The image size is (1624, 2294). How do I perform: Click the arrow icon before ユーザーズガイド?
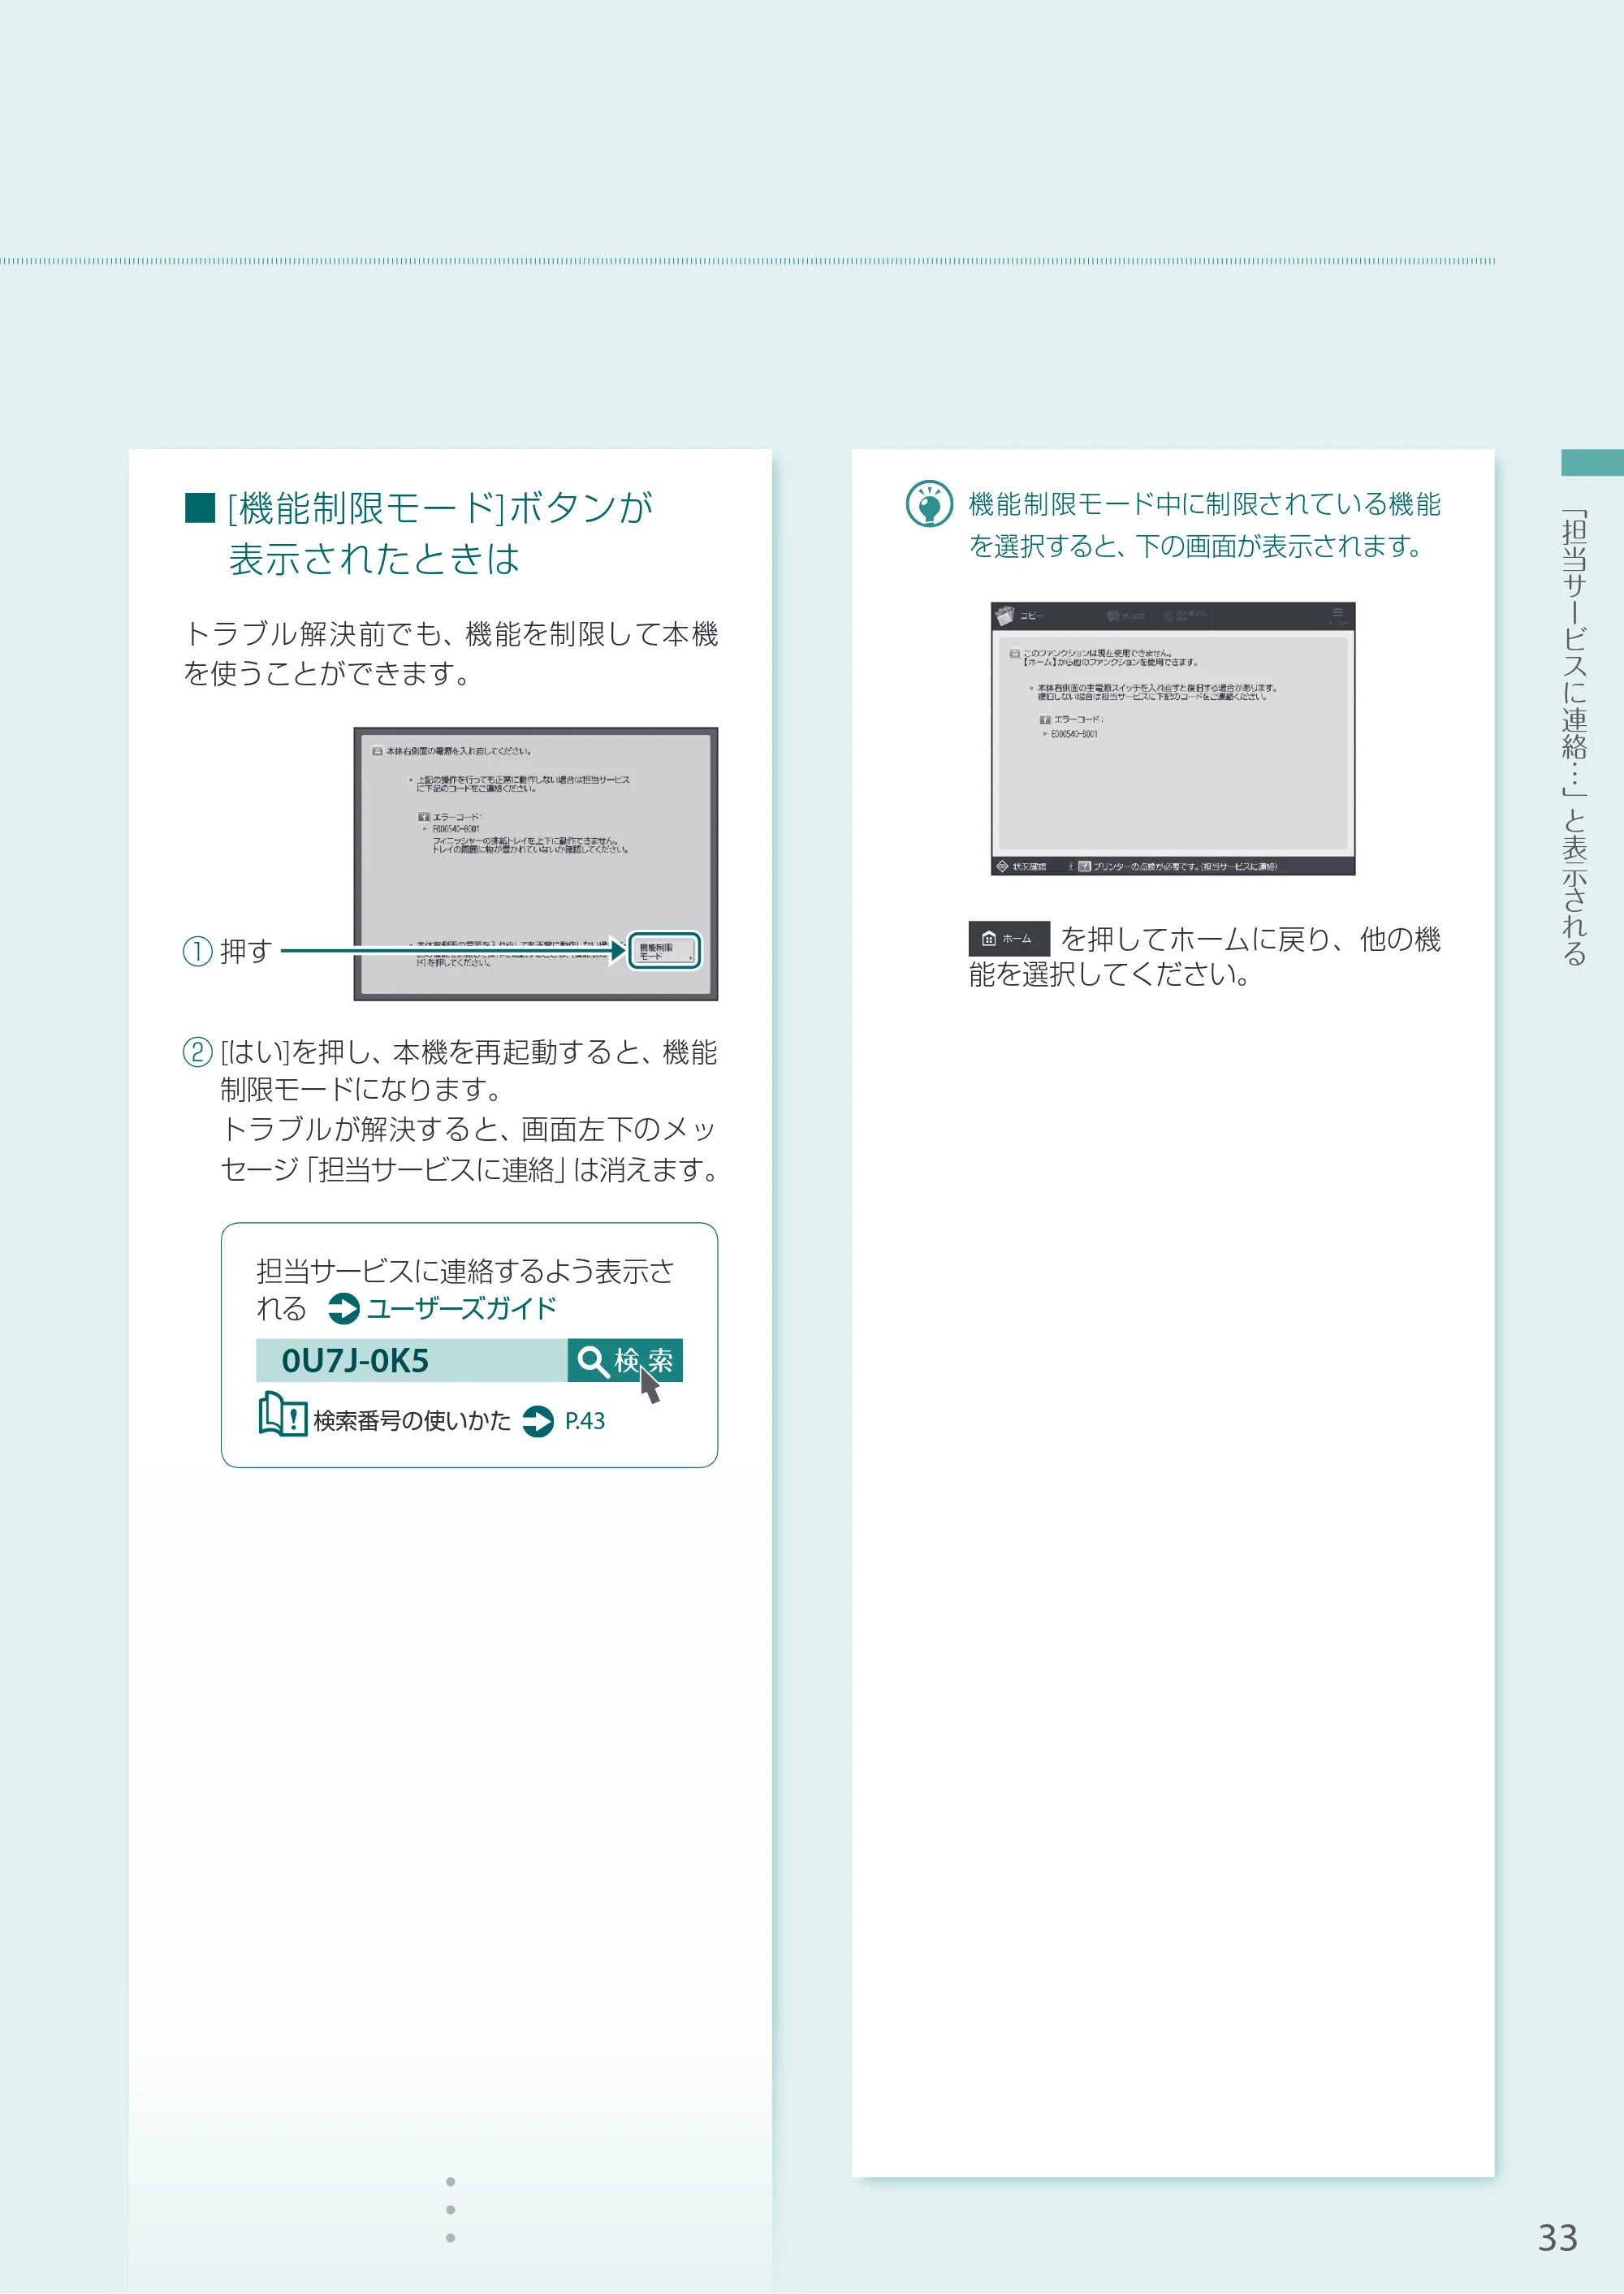(x=343, y=1309)
